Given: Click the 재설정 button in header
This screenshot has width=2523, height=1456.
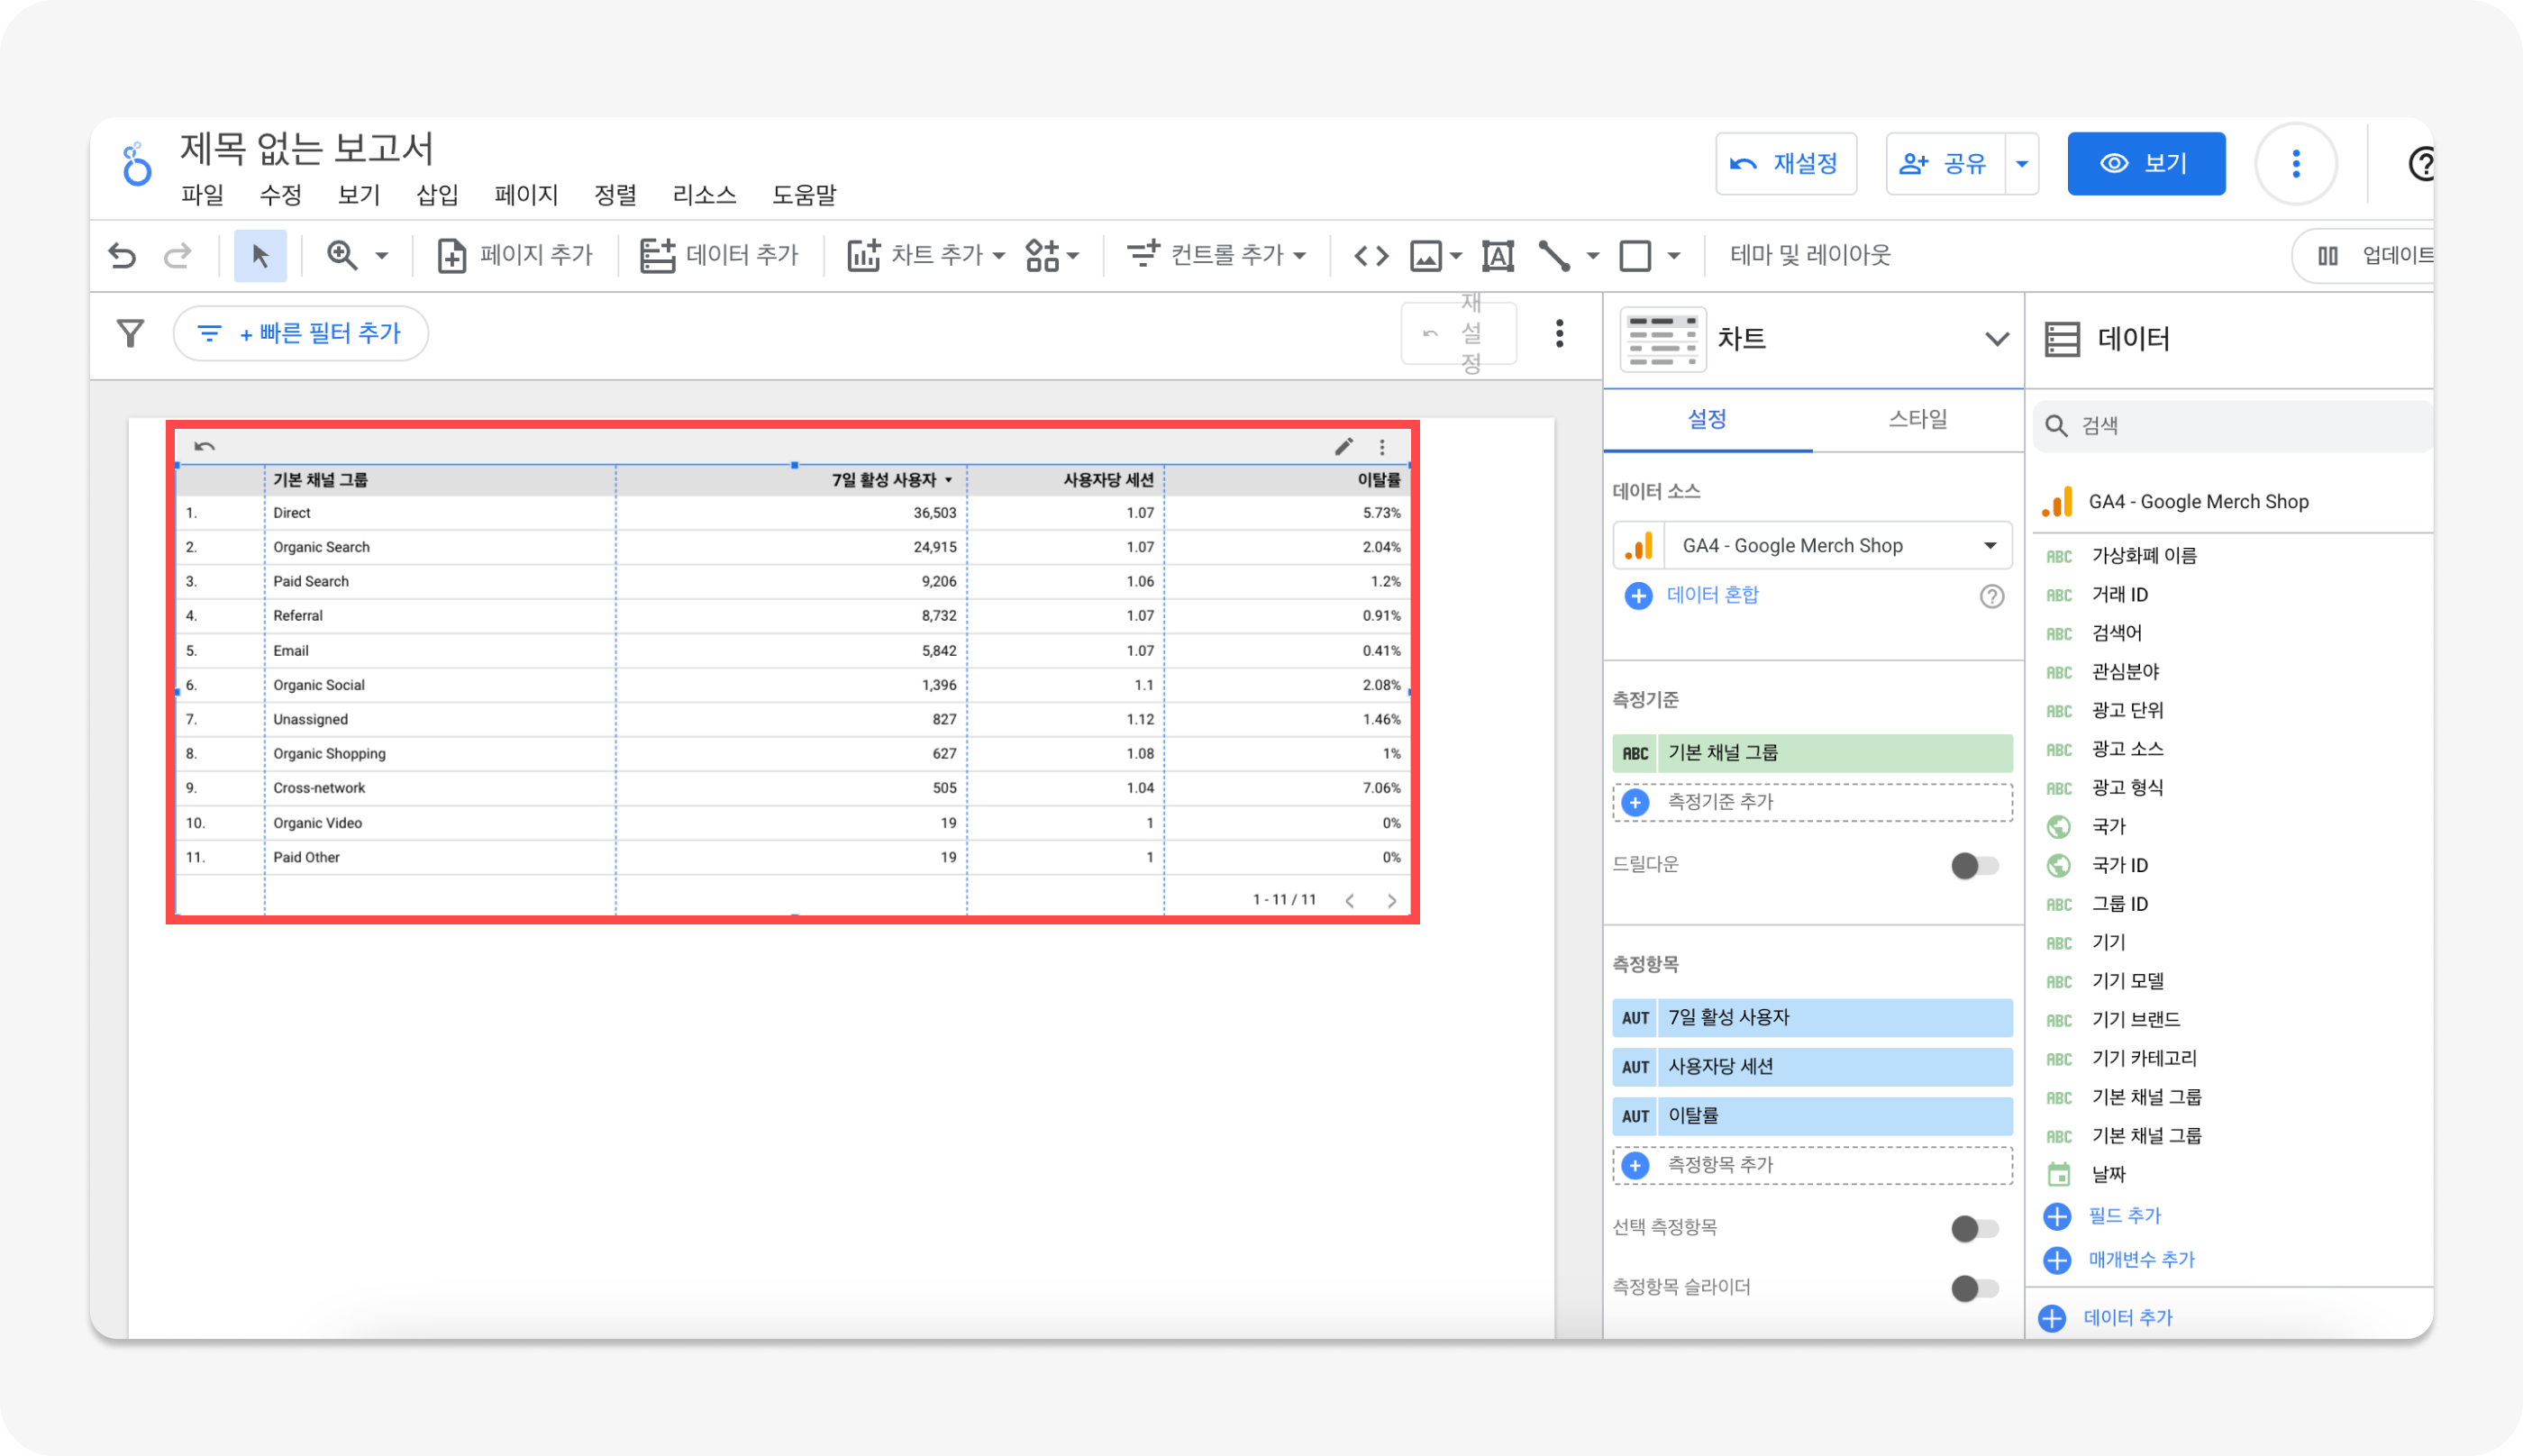Looking at the screenshot, I should 1786,164.
